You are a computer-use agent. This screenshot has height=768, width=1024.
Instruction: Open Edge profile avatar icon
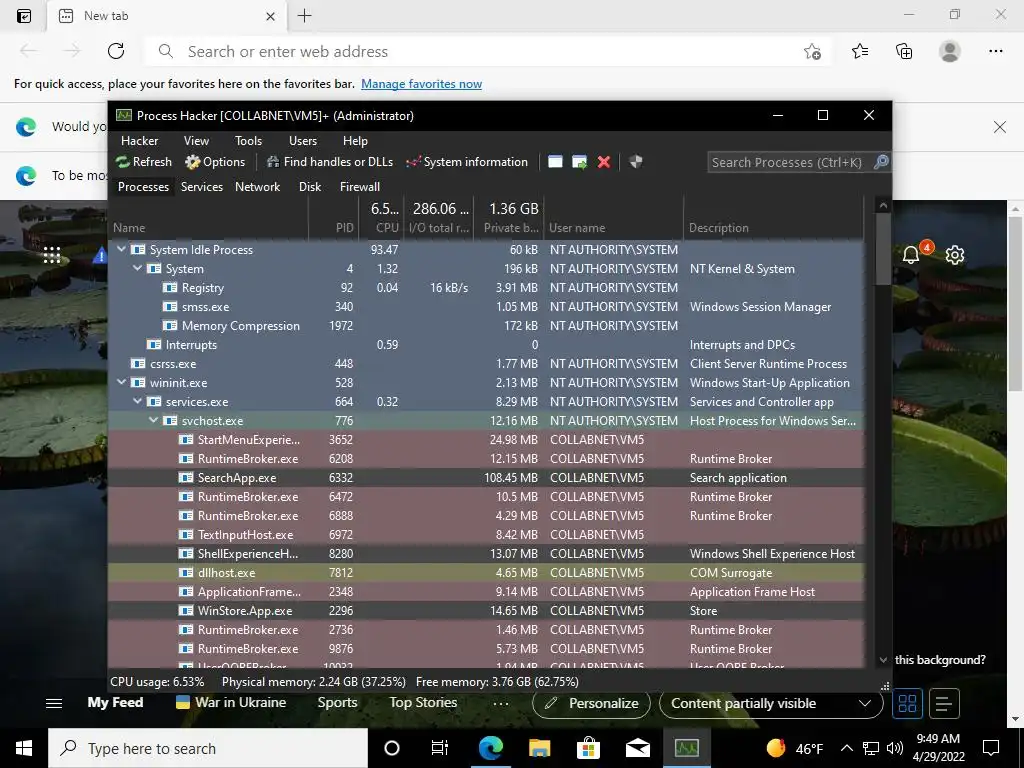coord(949,51)
